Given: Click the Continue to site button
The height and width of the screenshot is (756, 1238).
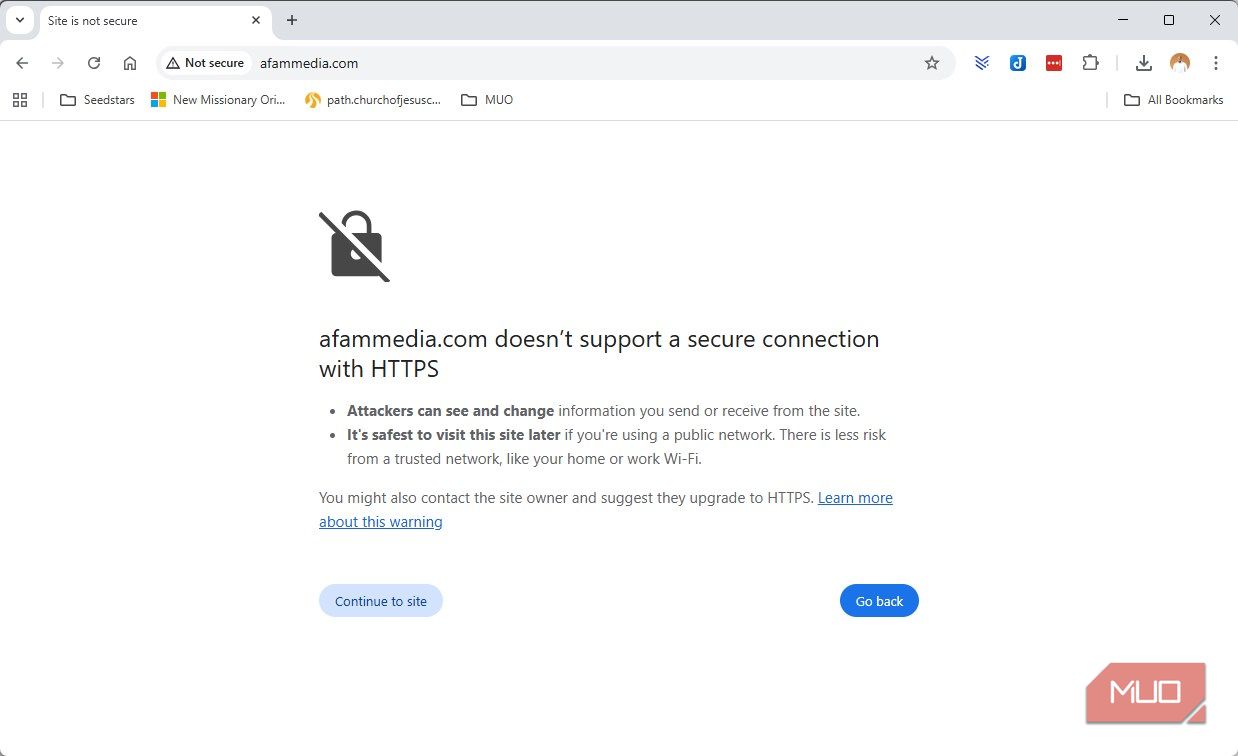Looking at the screenshot, I should point(381,601).
